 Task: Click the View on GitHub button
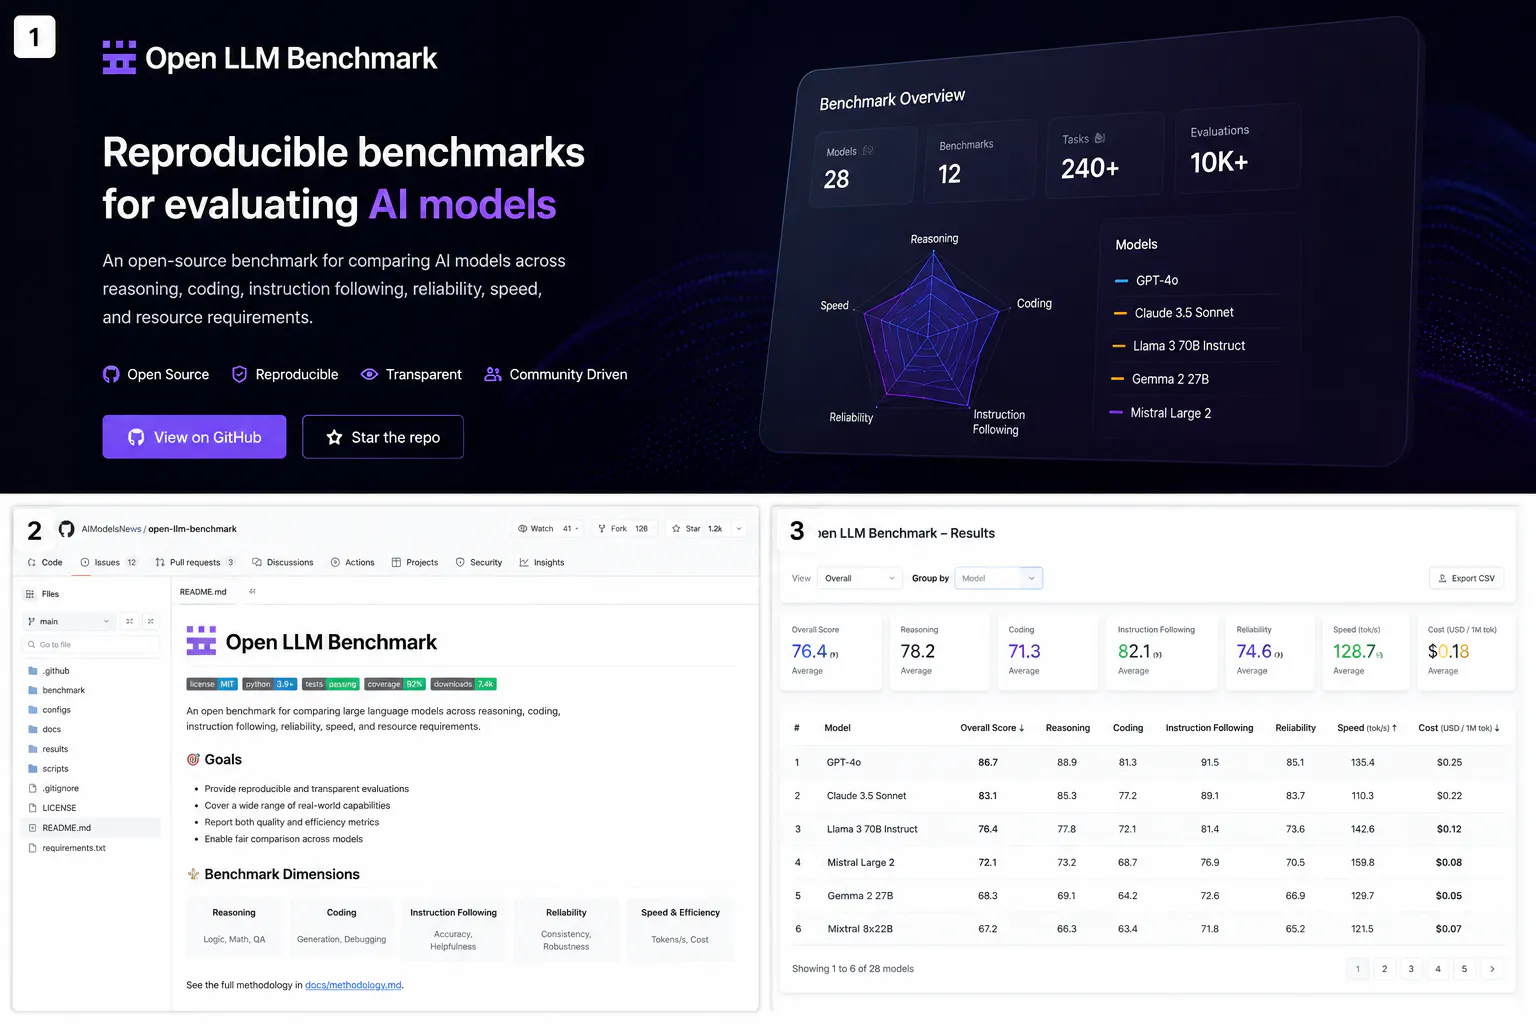194,437
